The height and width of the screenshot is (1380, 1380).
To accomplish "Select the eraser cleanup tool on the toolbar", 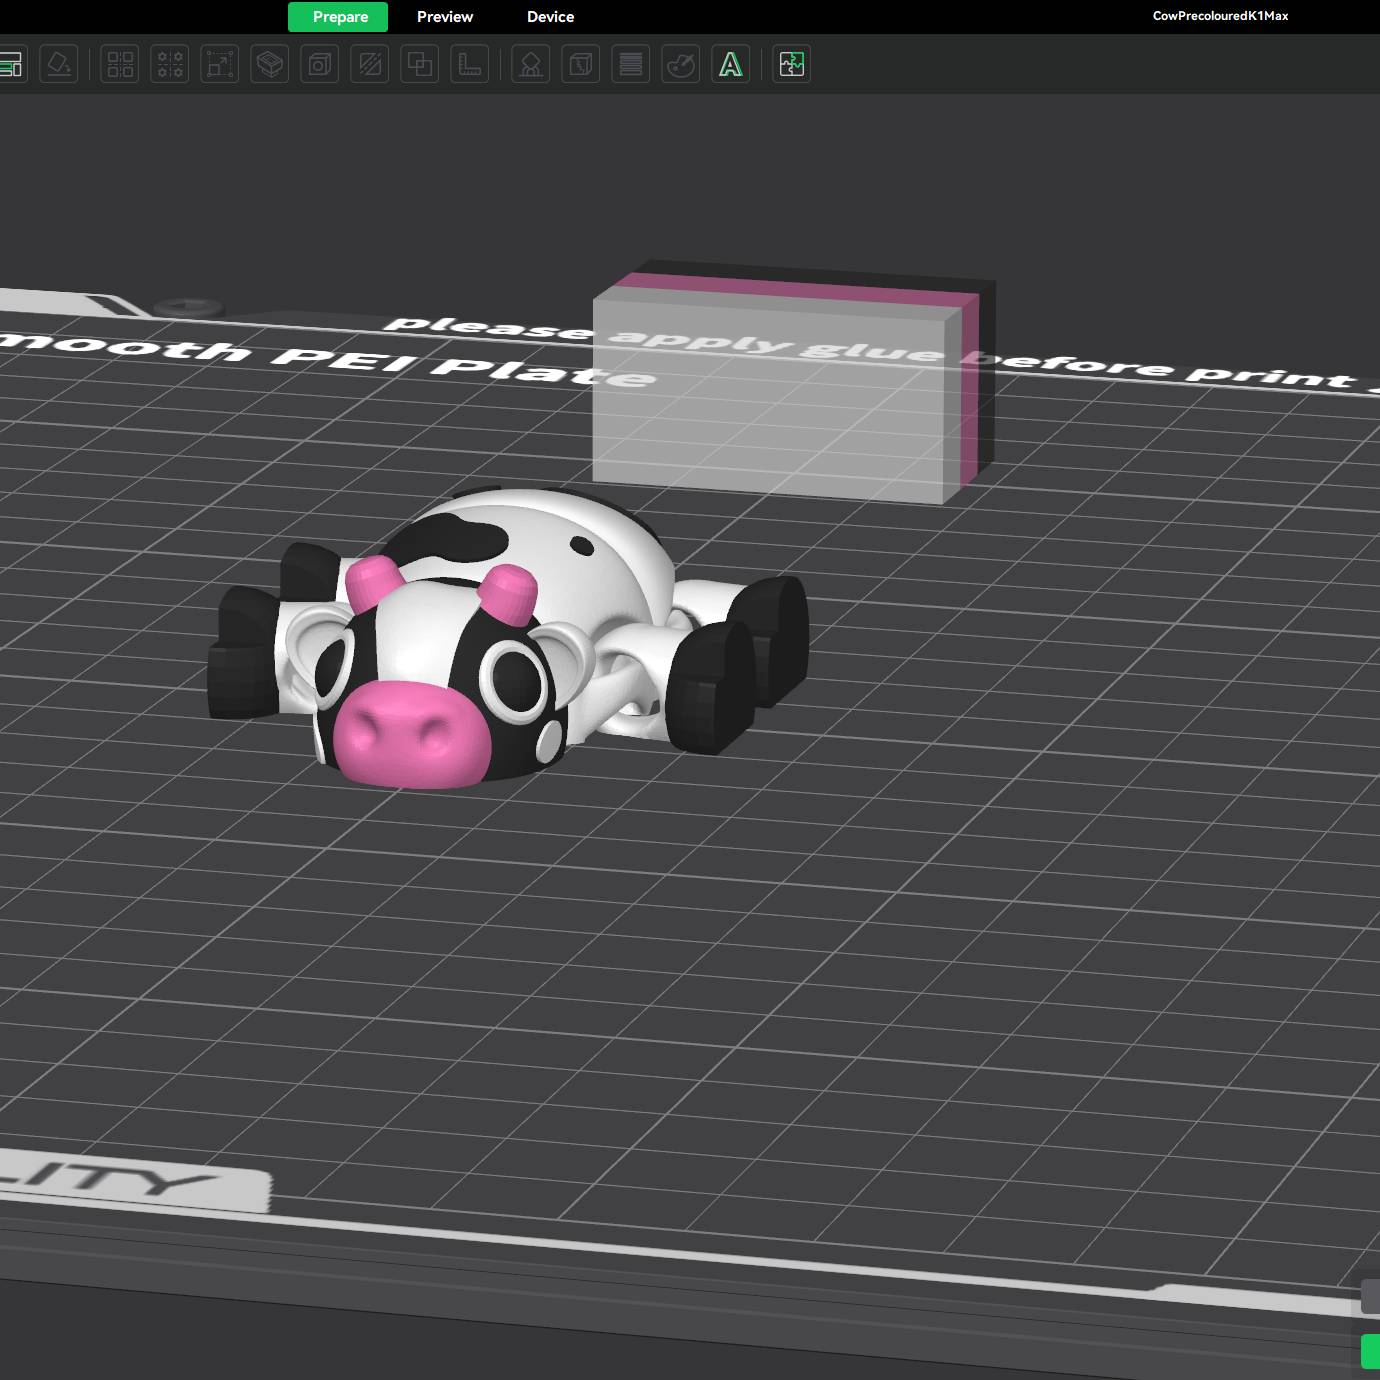I will [x=58, y=64].
